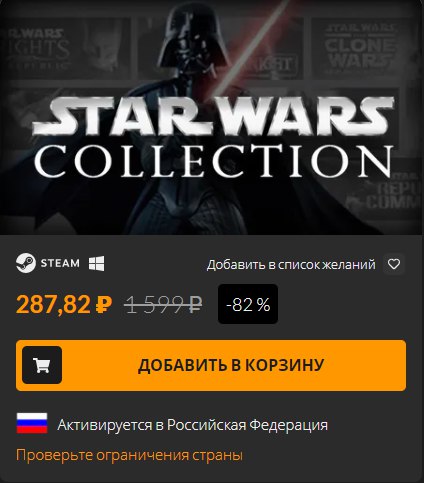Screen dimensions: 424x483
Task: Click Darth Vader's helmet in banner
Action: tap(191, 40)
